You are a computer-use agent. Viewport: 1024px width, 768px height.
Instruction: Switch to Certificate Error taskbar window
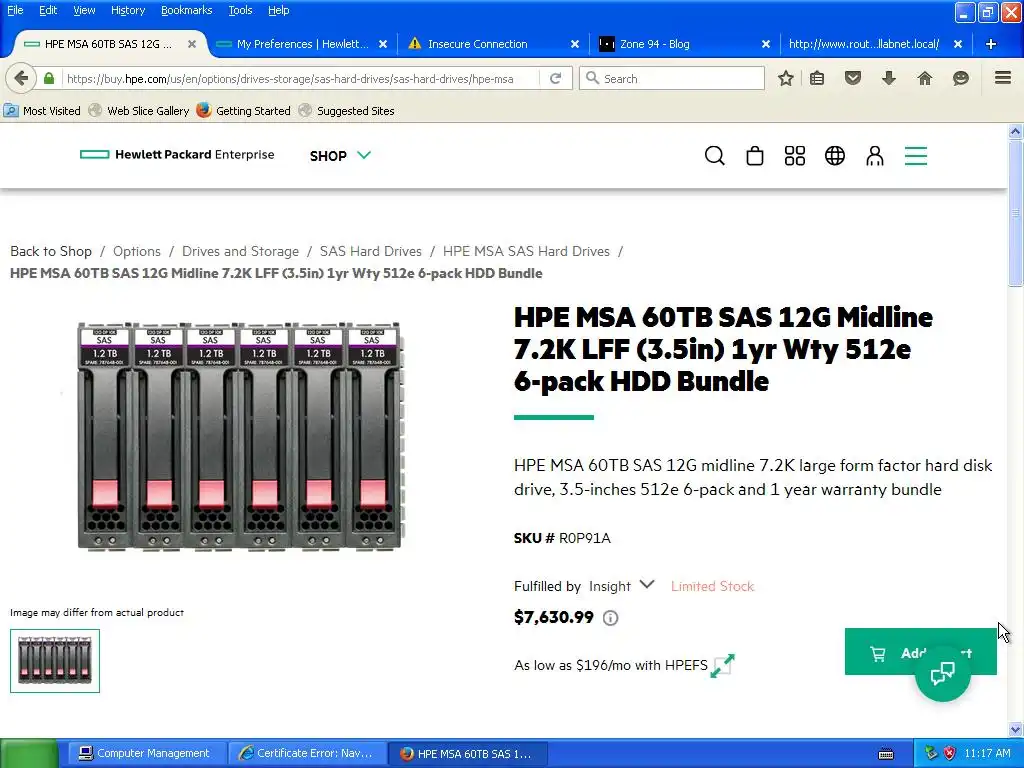[x=306, y=754]
